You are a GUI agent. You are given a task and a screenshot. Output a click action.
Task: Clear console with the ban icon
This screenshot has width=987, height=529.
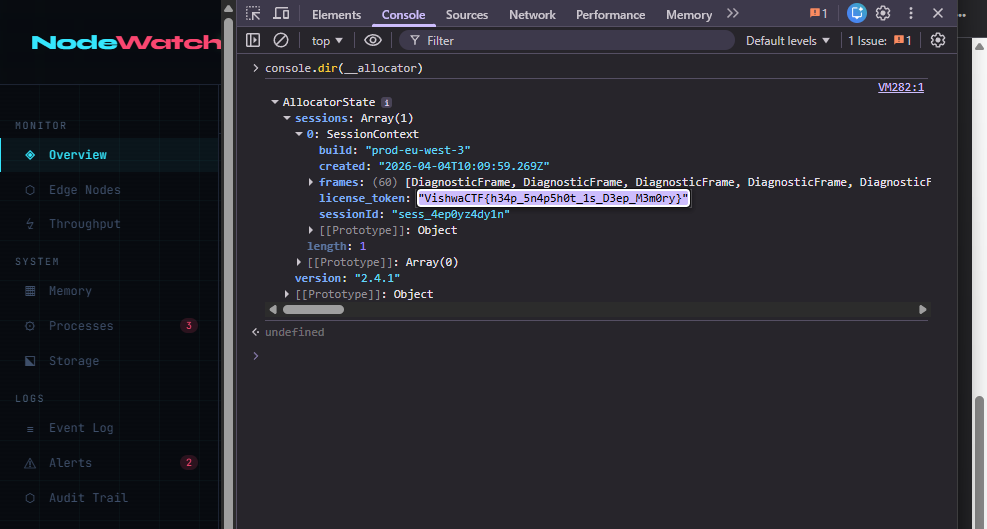click(281, 40)
